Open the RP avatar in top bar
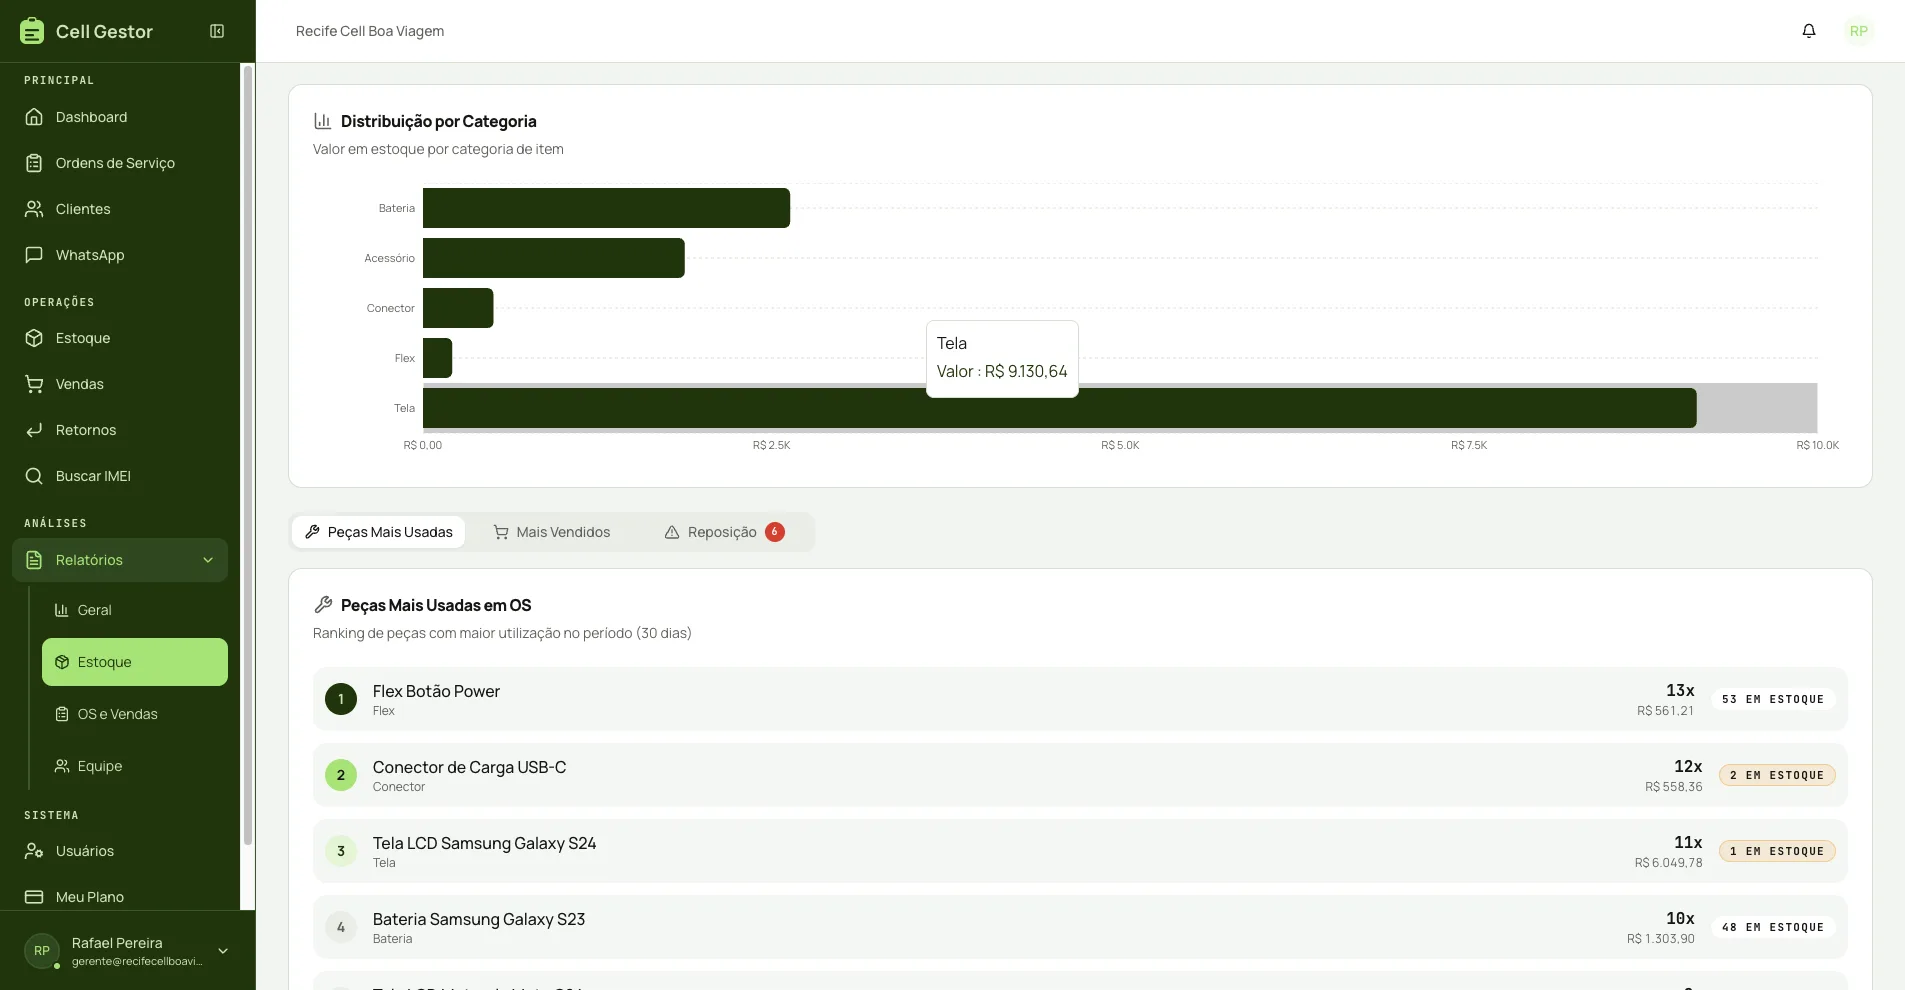The width and height of the screenshot is (1905, 990). coord(1859,31)
